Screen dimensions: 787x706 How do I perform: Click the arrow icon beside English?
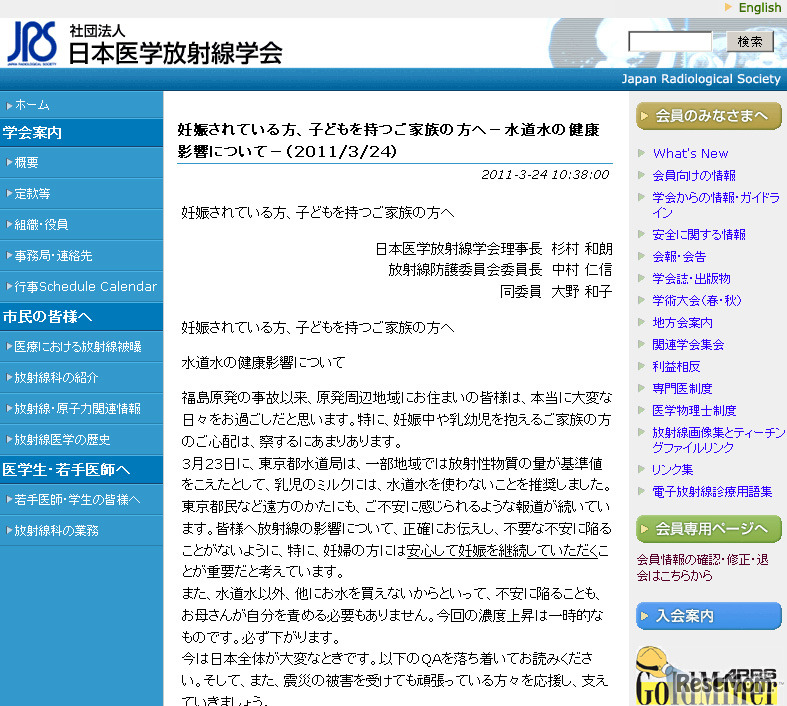(x=728, y=8)
